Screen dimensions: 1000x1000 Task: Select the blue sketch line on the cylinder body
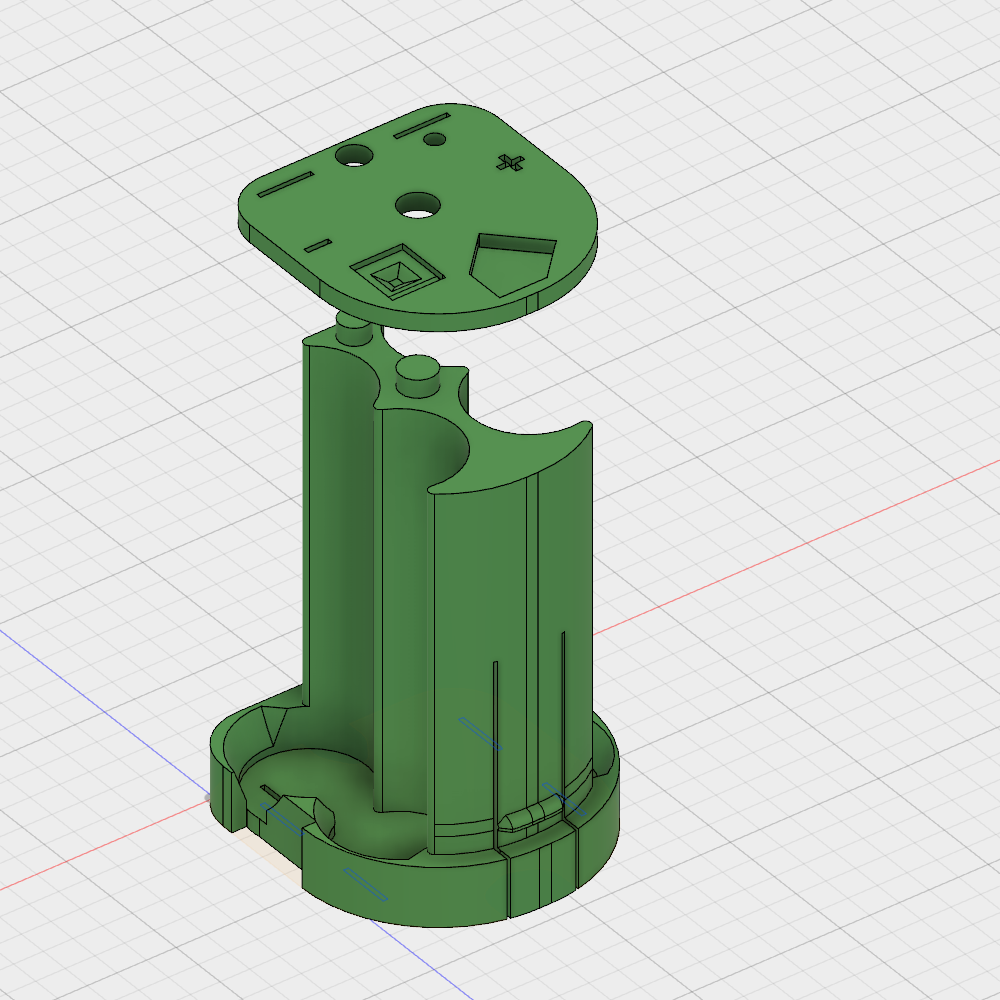pos(480,732)
